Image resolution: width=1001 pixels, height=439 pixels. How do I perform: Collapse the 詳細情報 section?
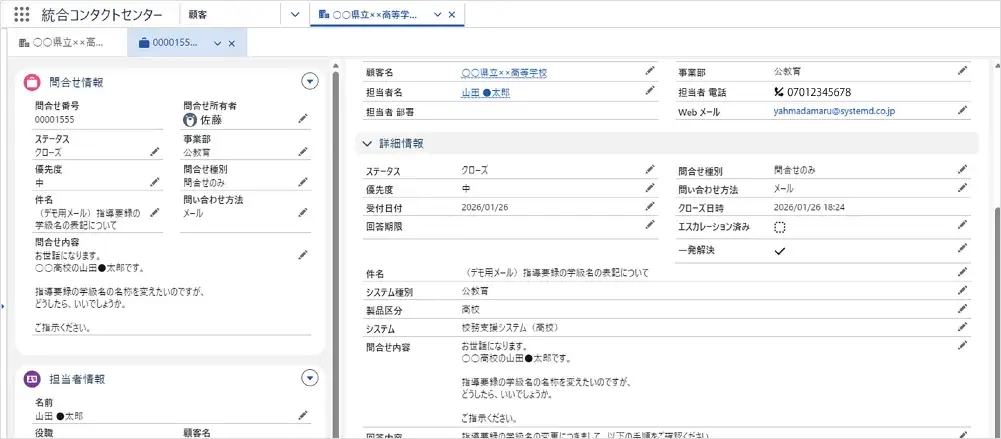tap(366, 144)
